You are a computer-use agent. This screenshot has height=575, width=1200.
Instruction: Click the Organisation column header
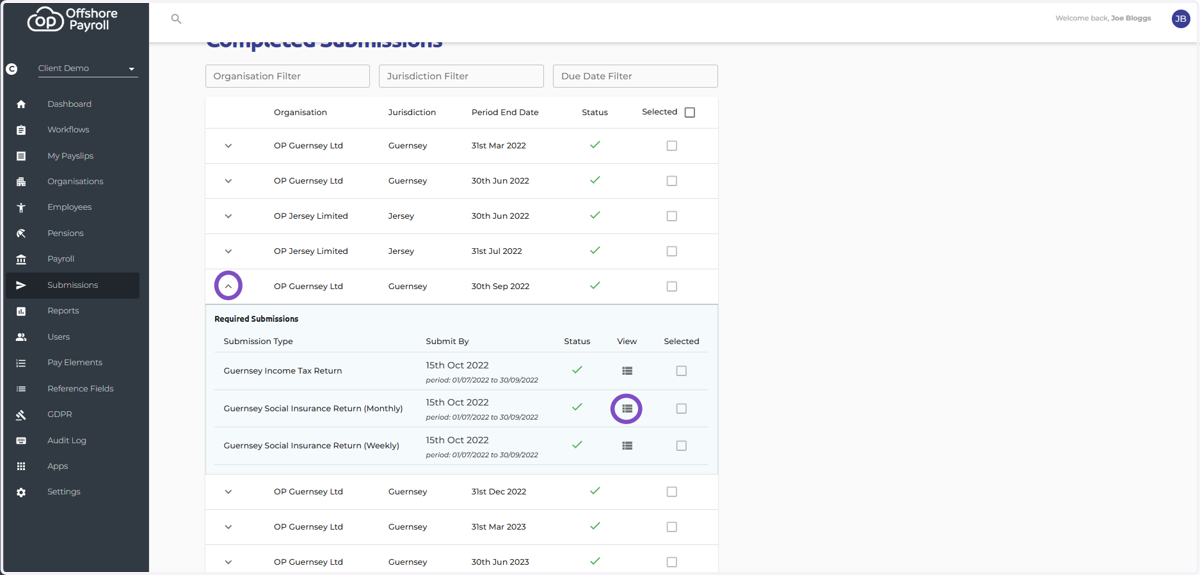[300, 112]
